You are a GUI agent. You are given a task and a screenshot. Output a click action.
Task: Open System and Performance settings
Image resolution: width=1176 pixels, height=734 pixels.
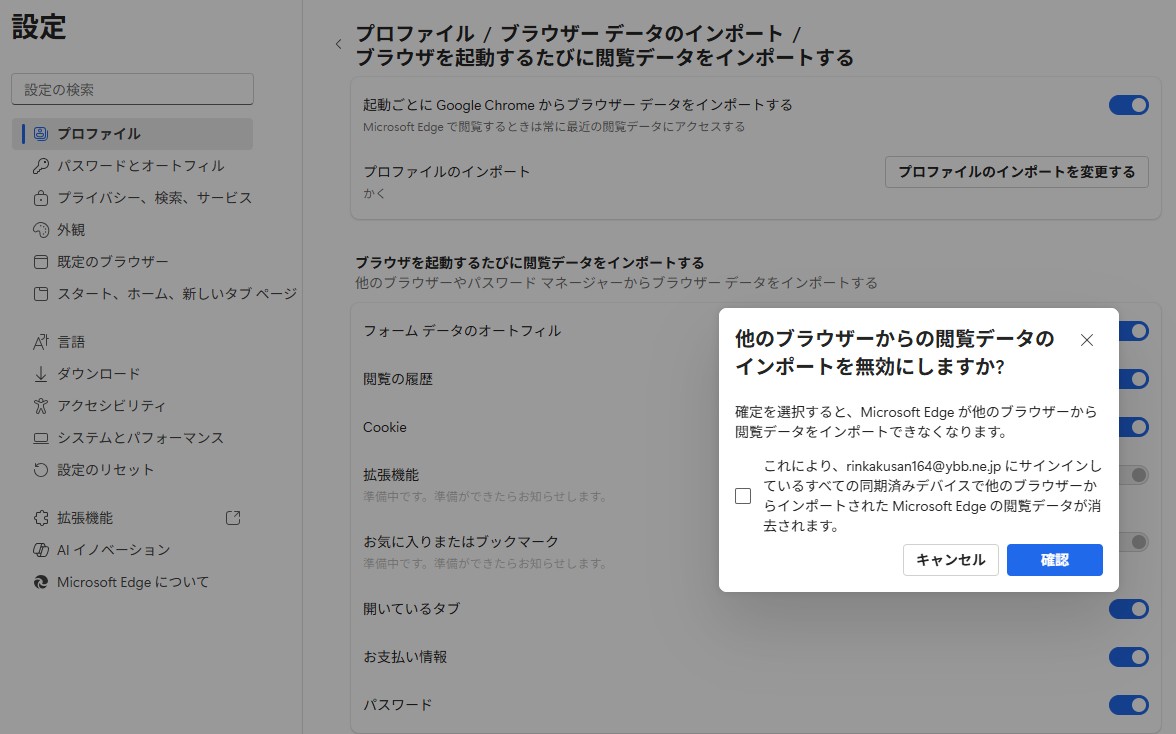pos(140,438)
